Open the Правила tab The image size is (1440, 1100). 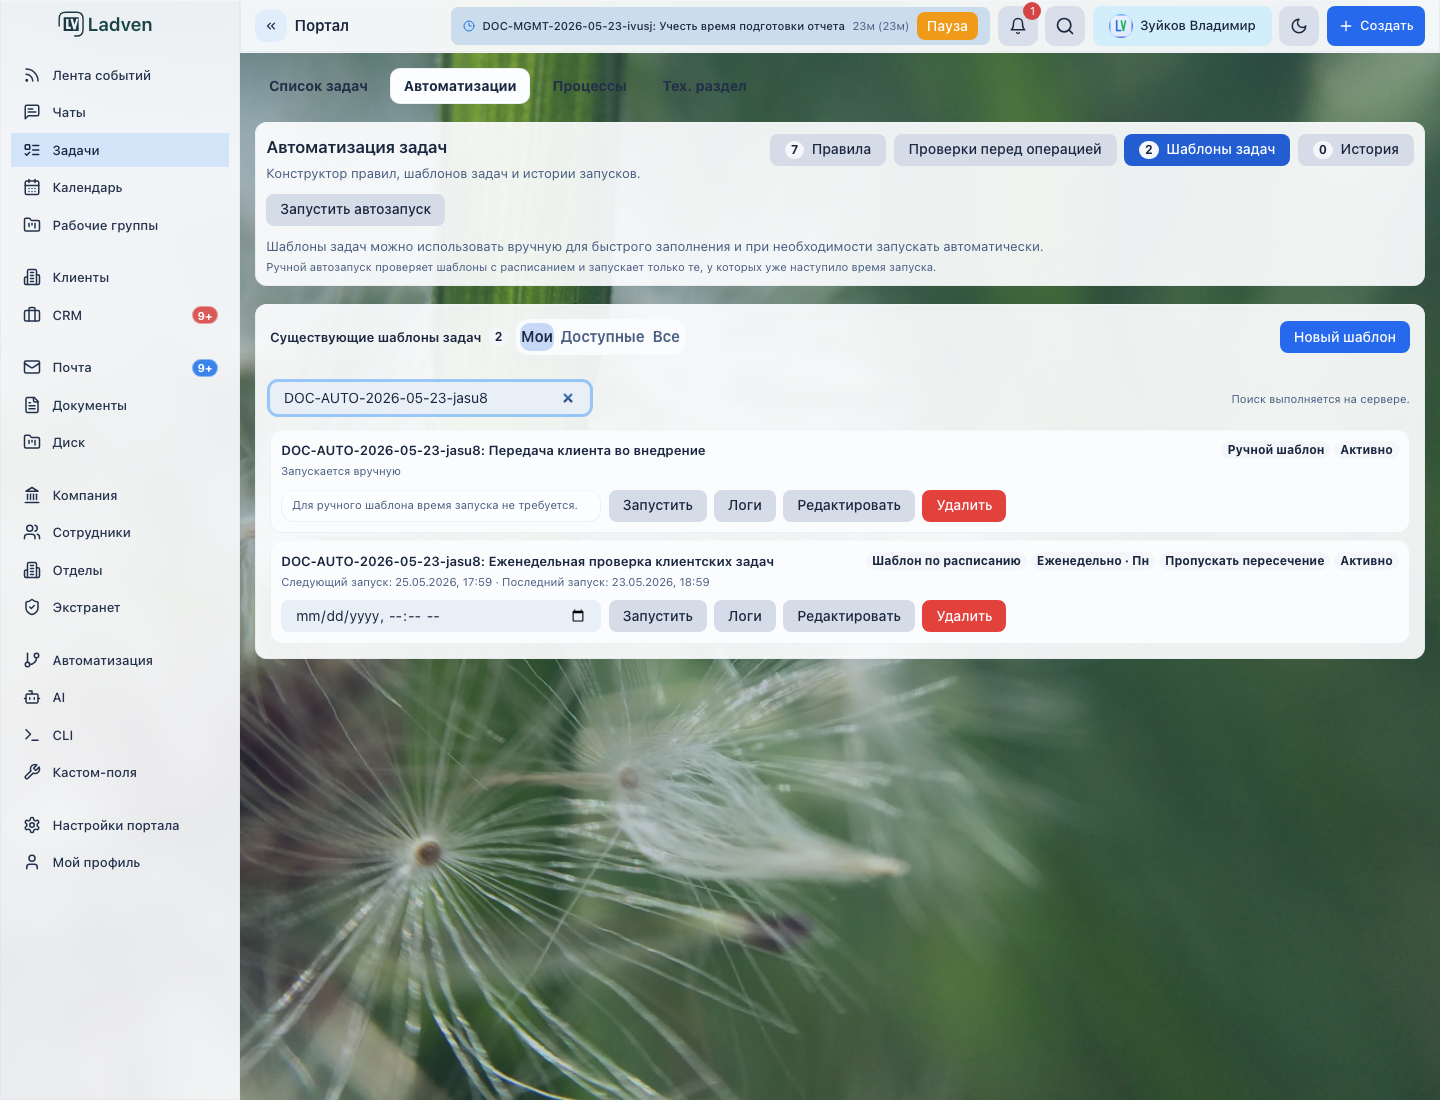click(x=828, y=150)
